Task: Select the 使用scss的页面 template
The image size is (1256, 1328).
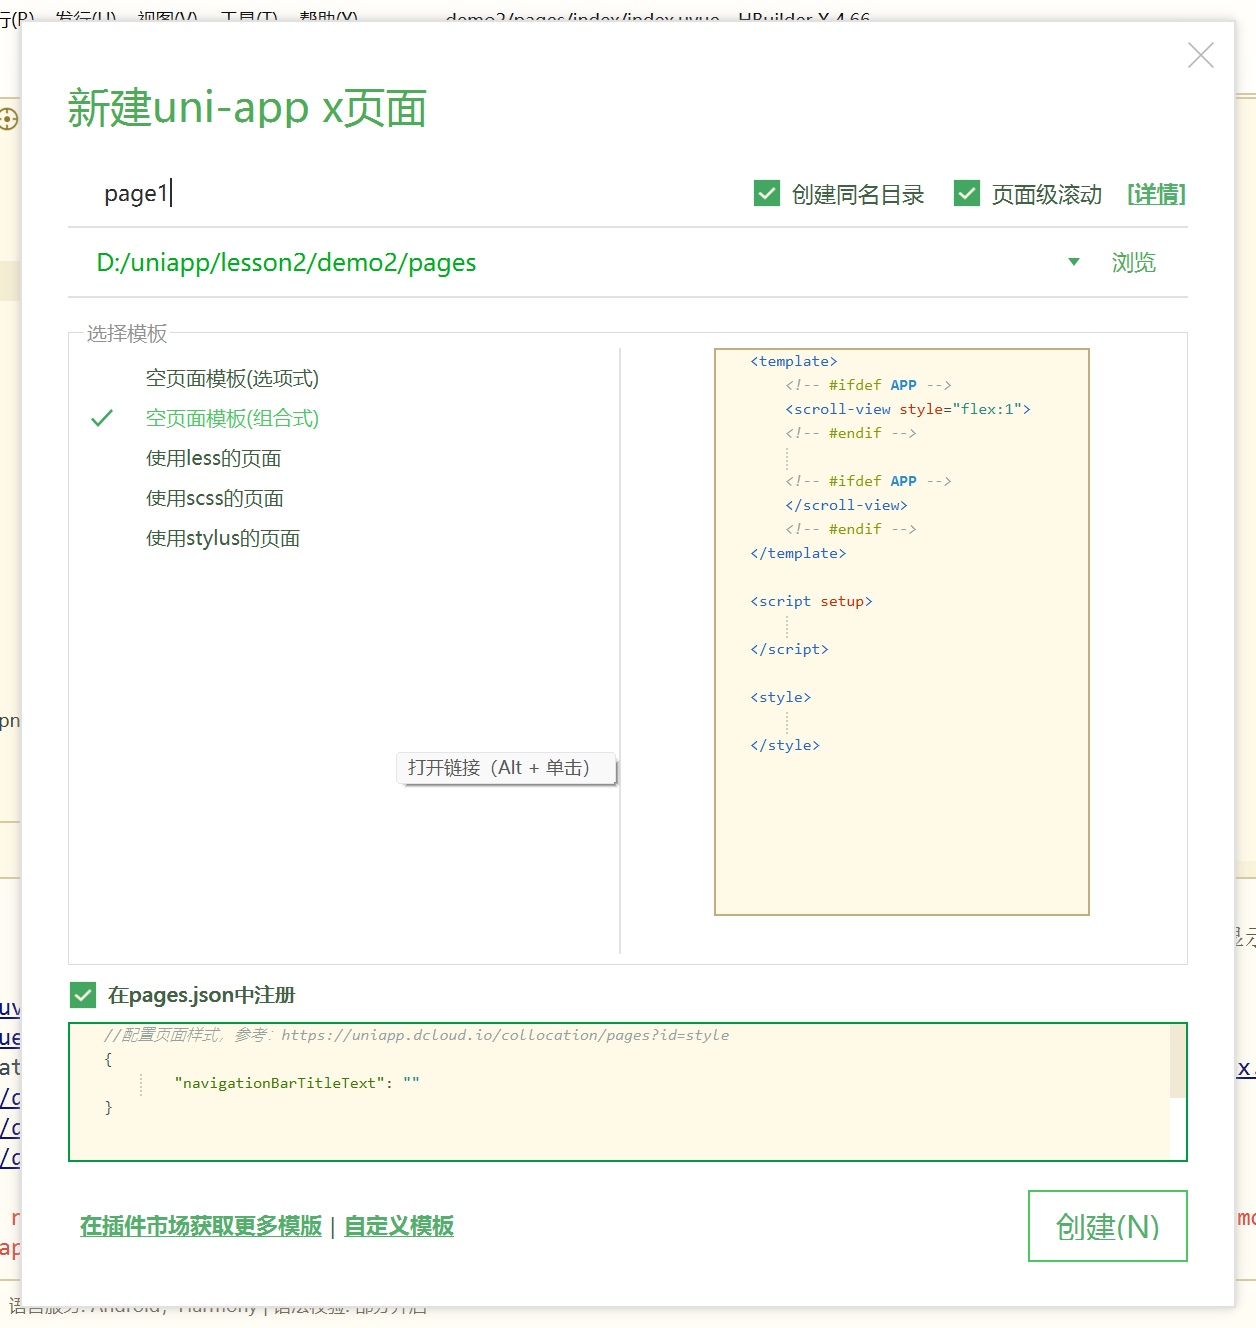Action: point(214,498)
